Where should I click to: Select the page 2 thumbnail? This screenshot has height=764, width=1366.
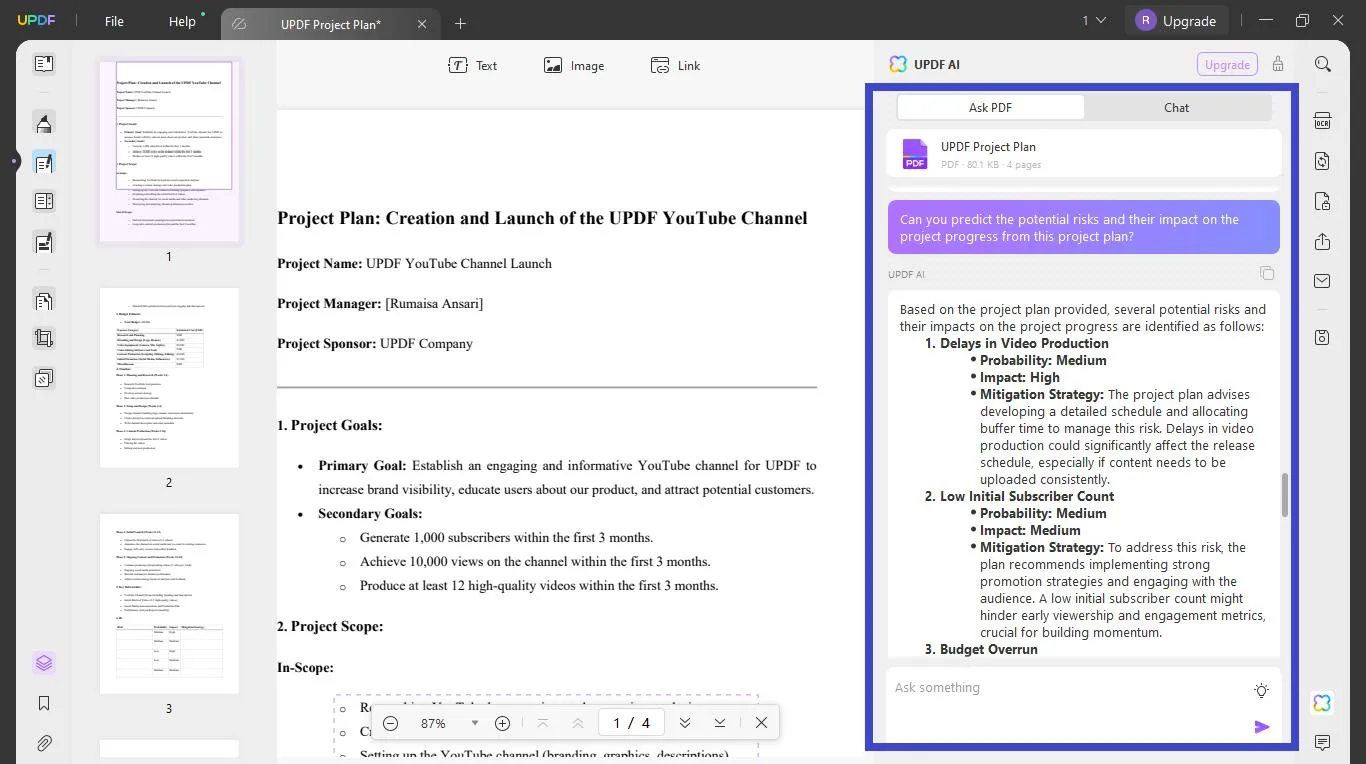[169, 378]
